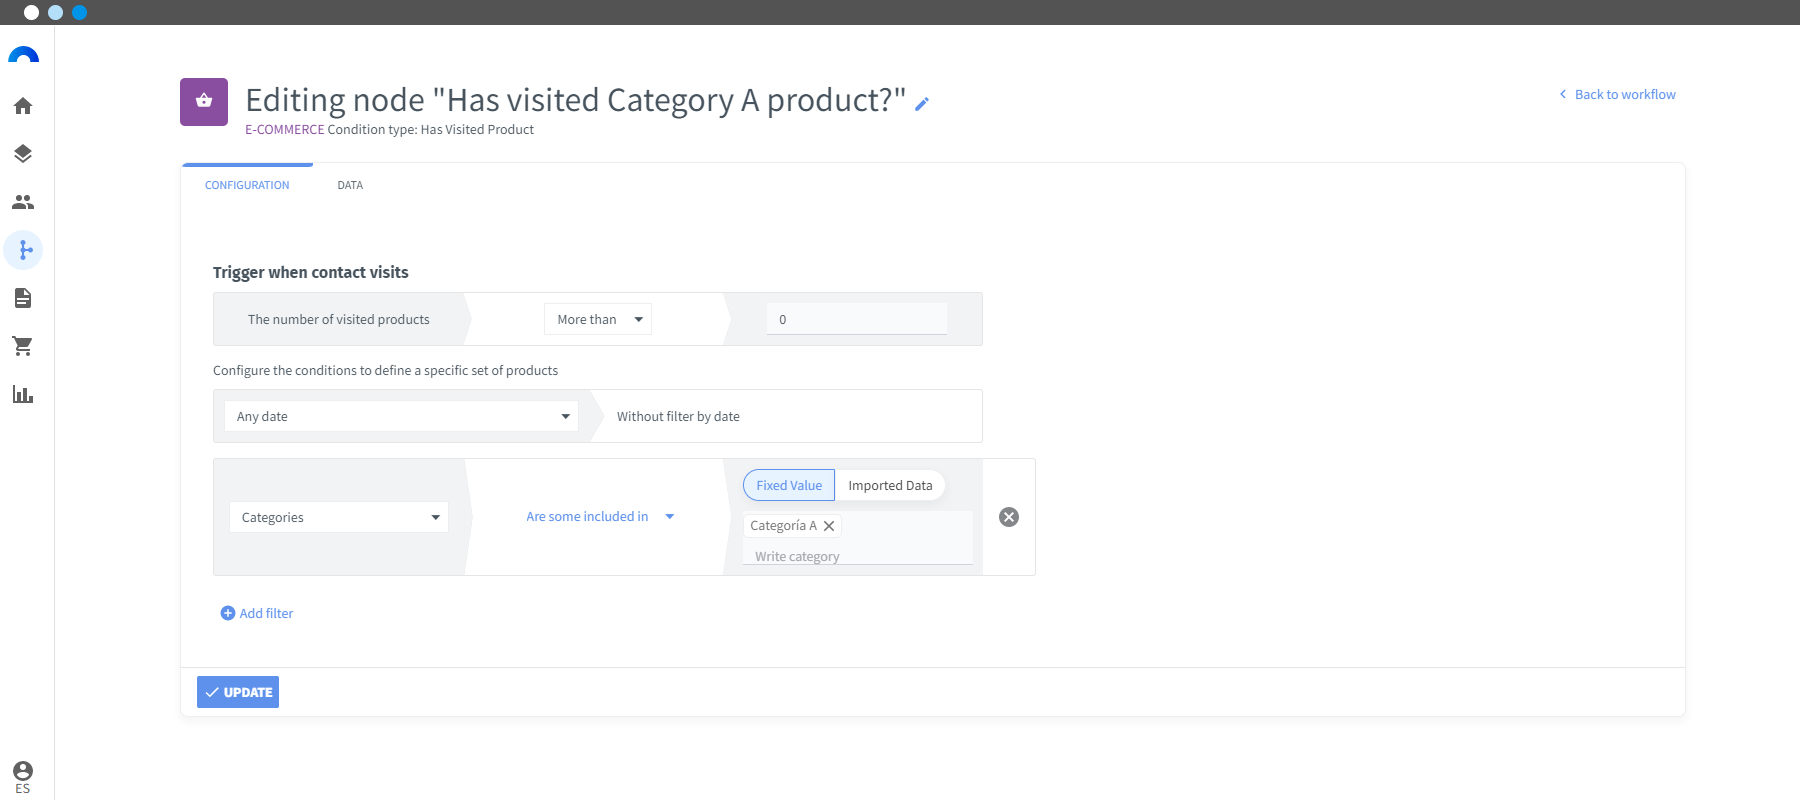Click the Without filter by date text
Viewport: 1800px width, 800px height.
point(678,416)
